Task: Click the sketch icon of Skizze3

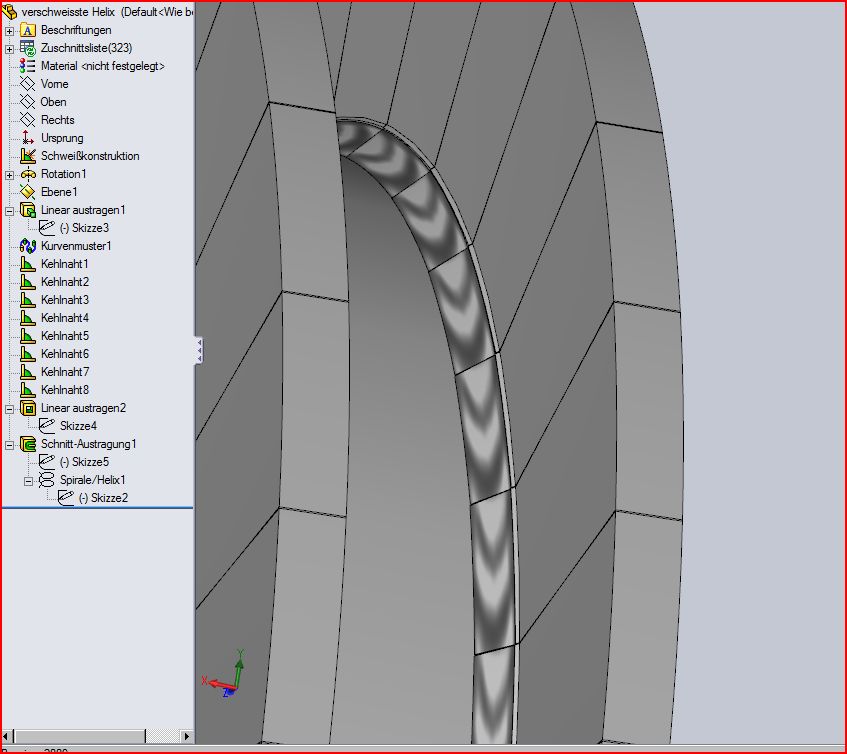Action: [47, 227]
